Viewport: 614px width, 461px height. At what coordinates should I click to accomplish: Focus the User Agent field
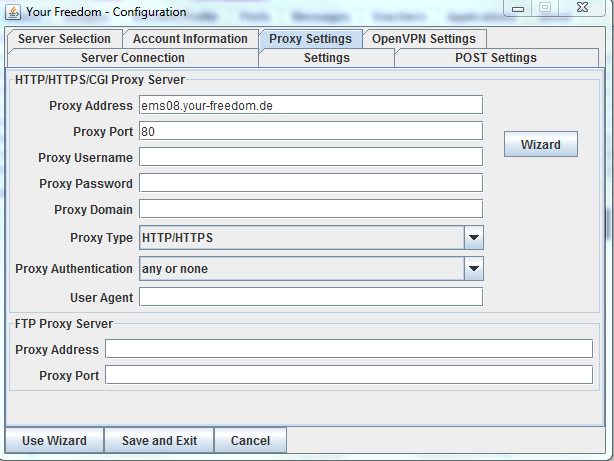tap(311, 297)
